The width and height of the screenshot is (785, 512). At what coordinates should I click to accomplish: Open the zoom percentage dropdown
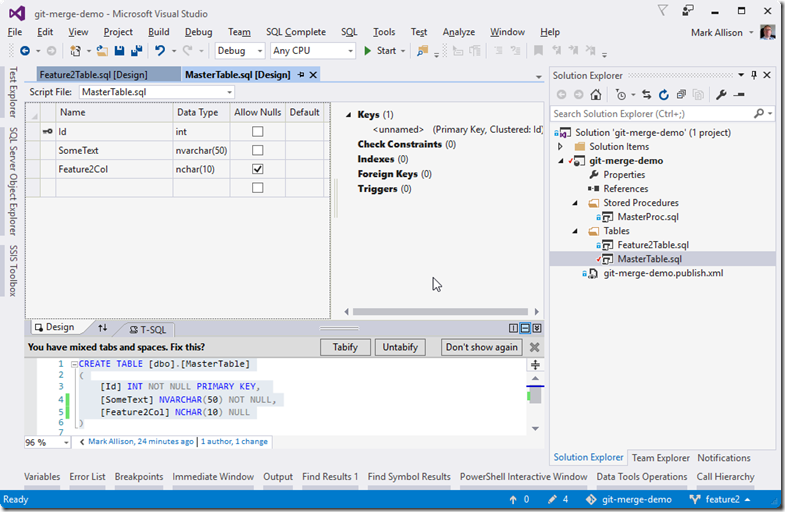(x=66, y=442)
